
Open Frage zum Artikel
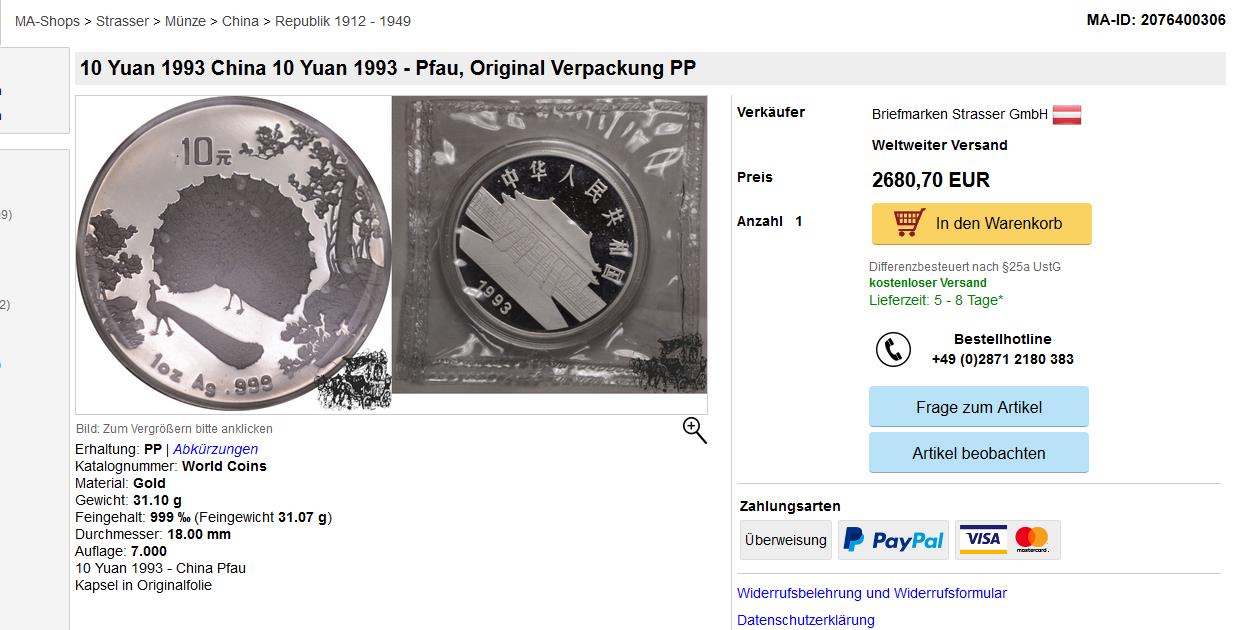coord(978,407)
